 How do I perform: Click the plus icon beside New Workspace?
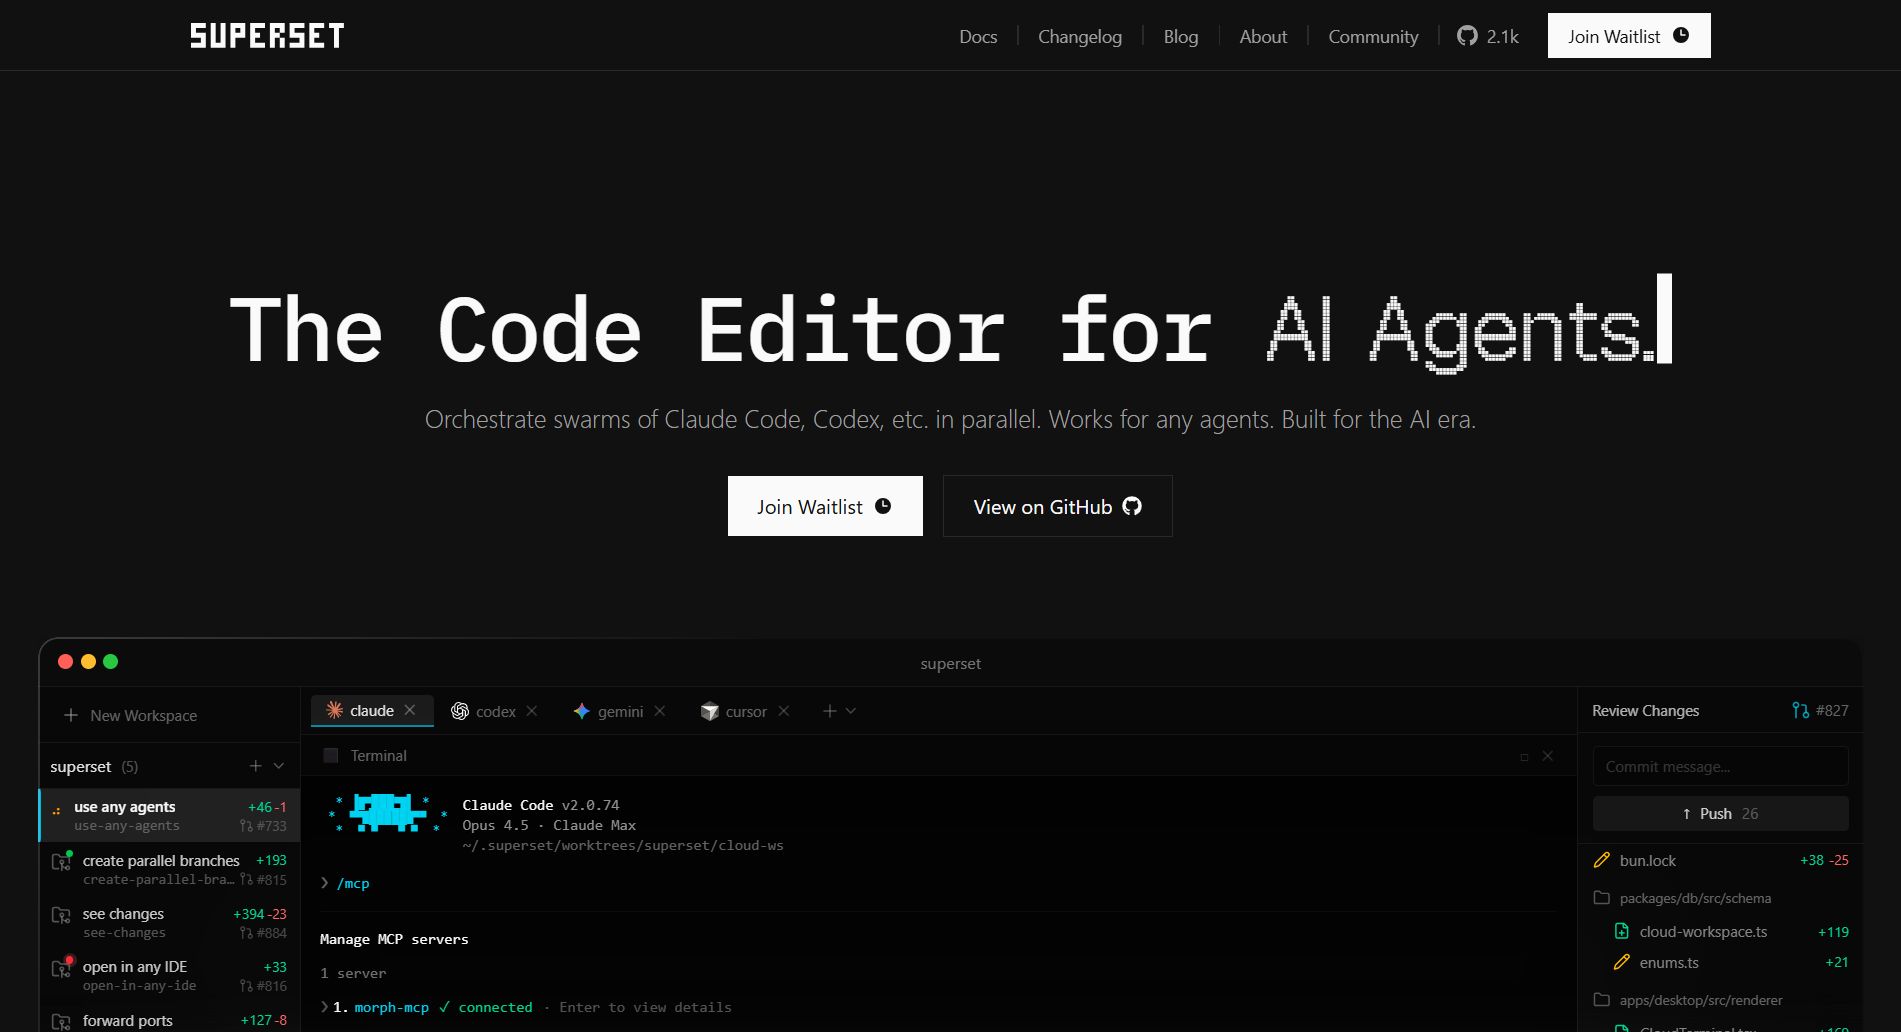click(71, 715)
